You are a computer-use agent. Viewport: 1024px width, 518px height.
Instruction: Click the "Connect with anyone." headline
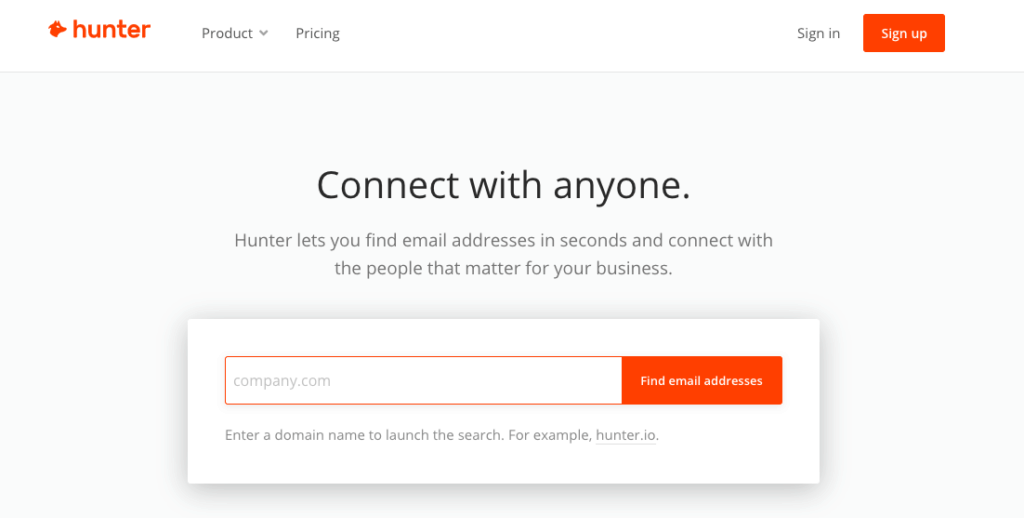(503, 185)
